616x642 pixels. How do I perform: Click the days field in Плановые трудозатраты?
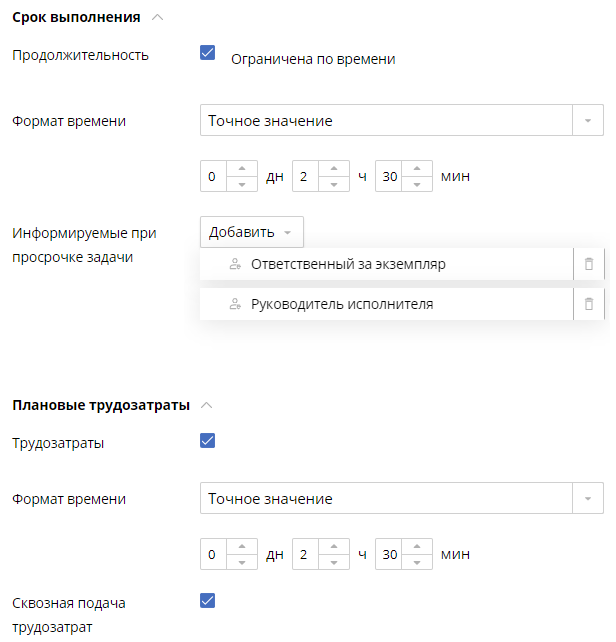(x=213, y=554)
